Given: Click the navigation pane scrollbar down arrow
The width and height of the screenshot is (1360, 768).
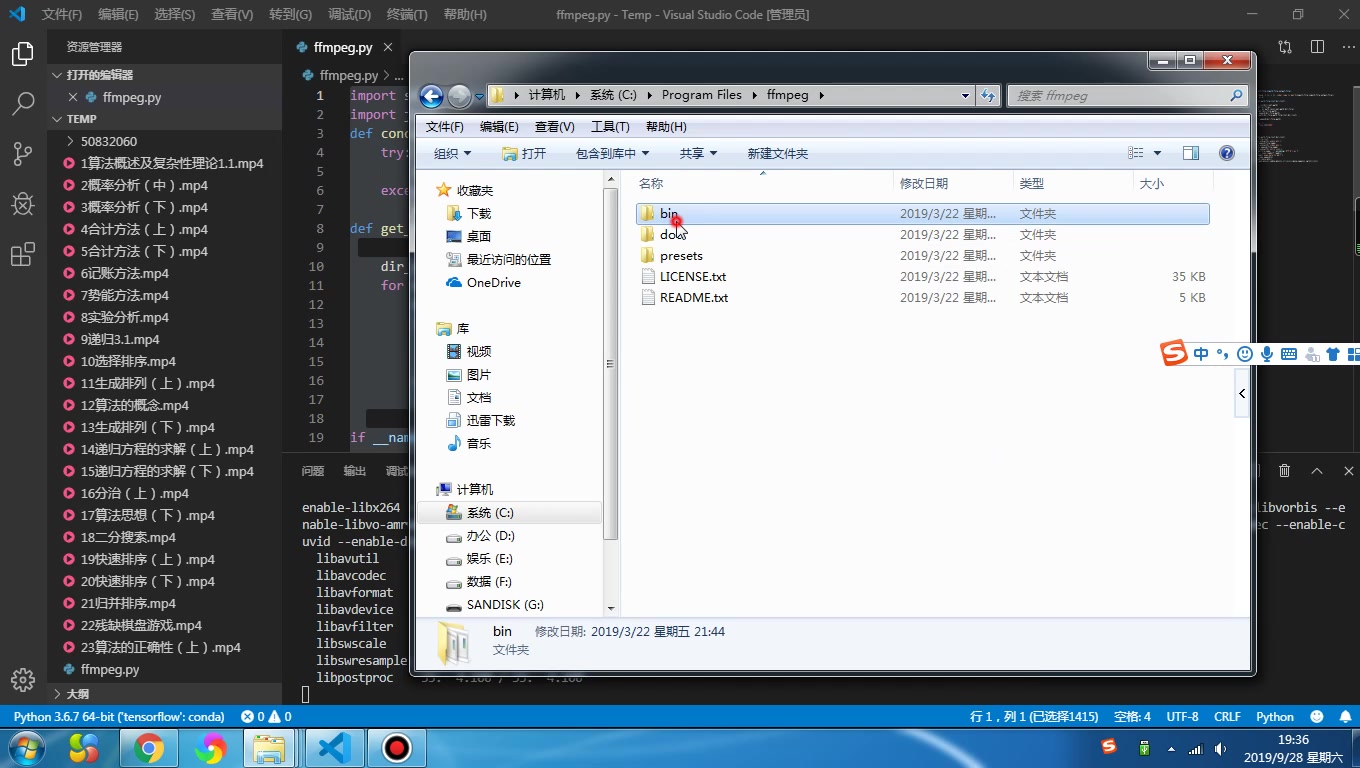Looking at the screenshot, I should point(611,608).
